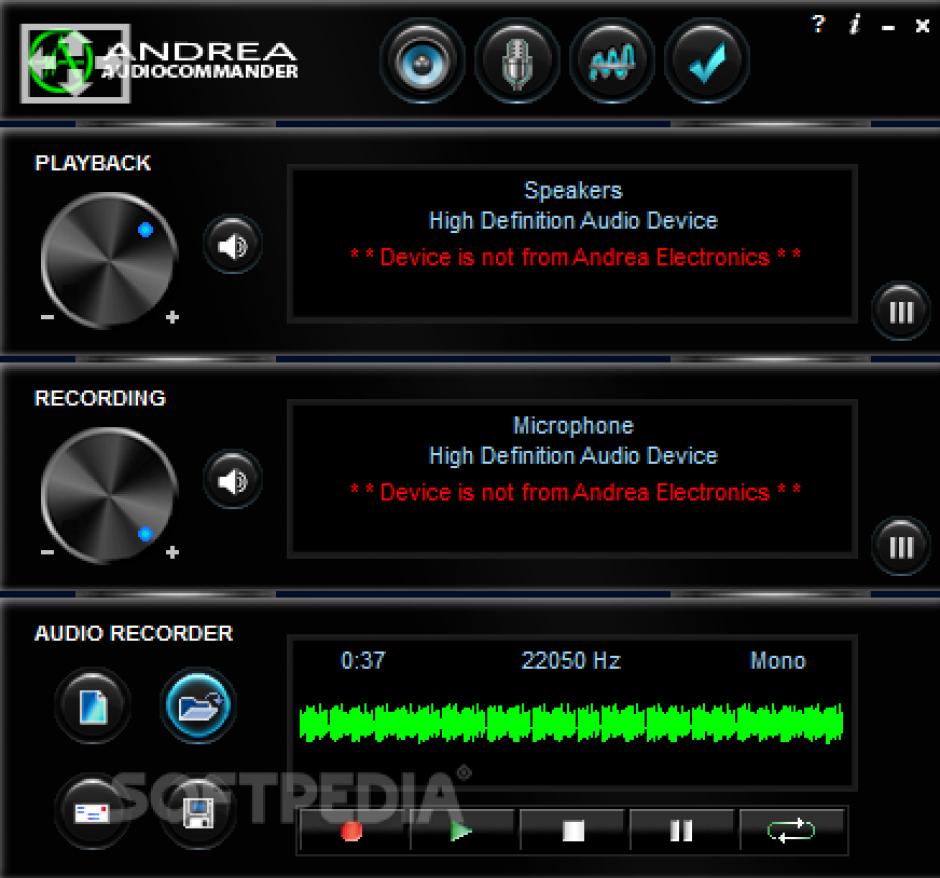Click the Andrea AudioCommander logo

pyautogui.click(x=159, y=62)
